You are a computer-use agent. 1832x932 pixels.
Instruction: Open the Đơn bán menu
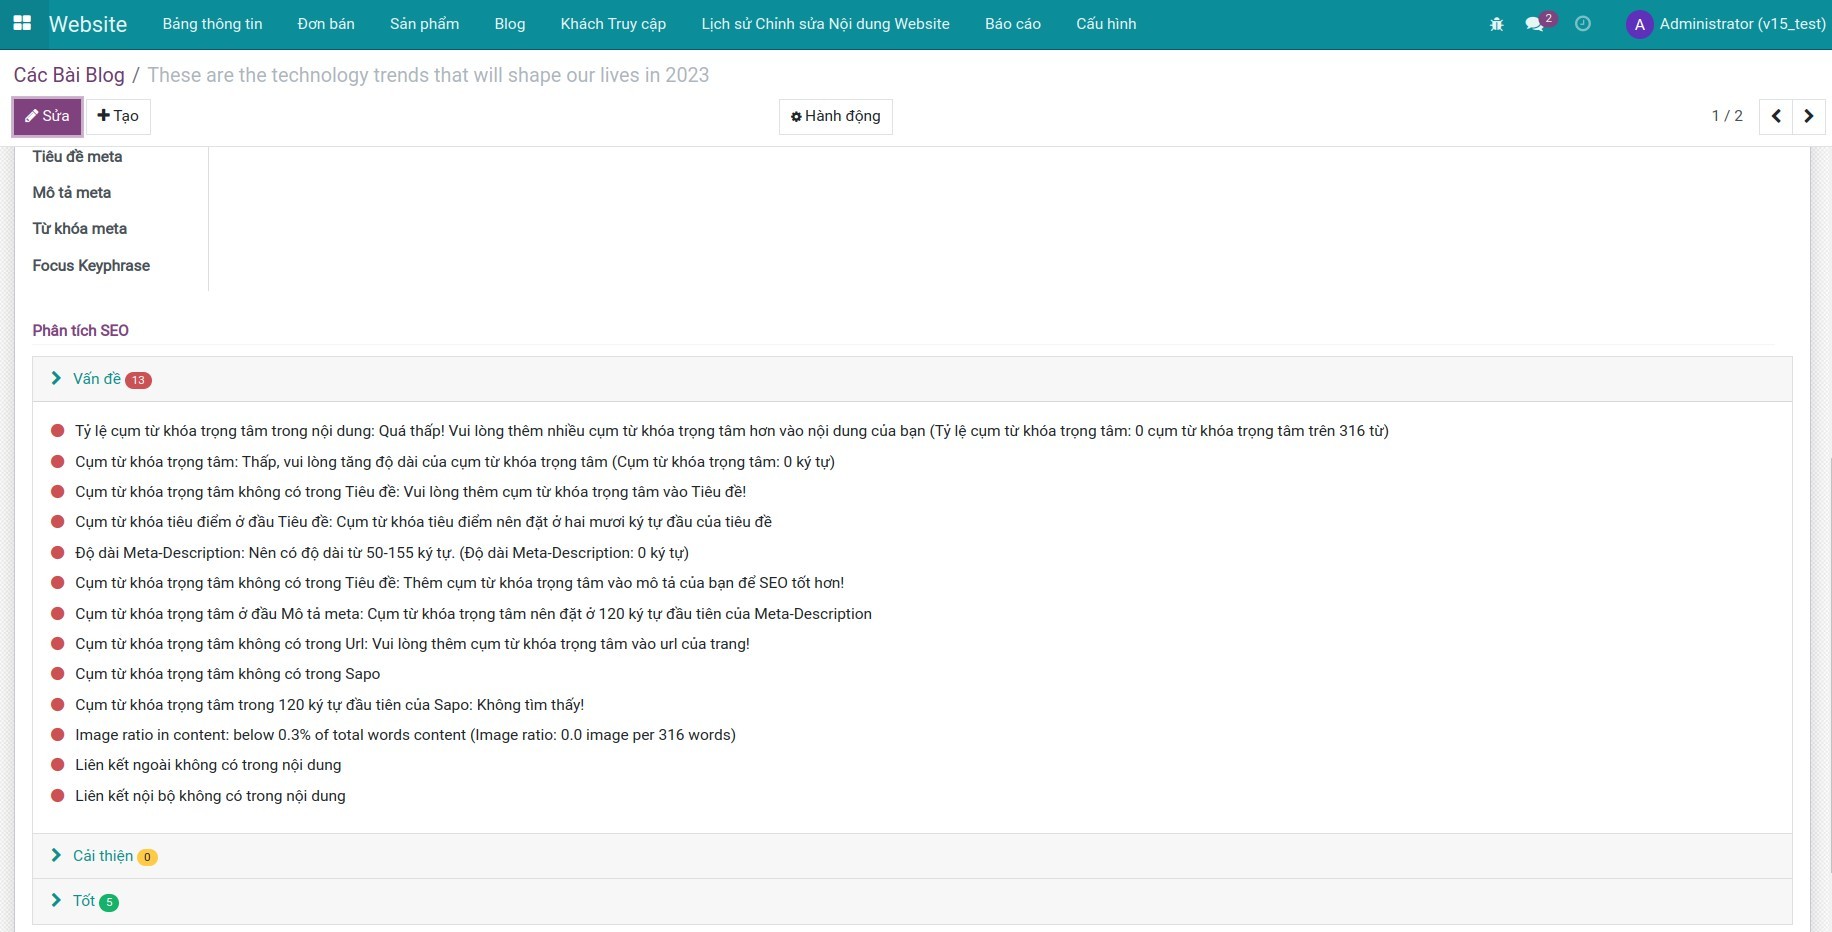[x=326, y=24]
